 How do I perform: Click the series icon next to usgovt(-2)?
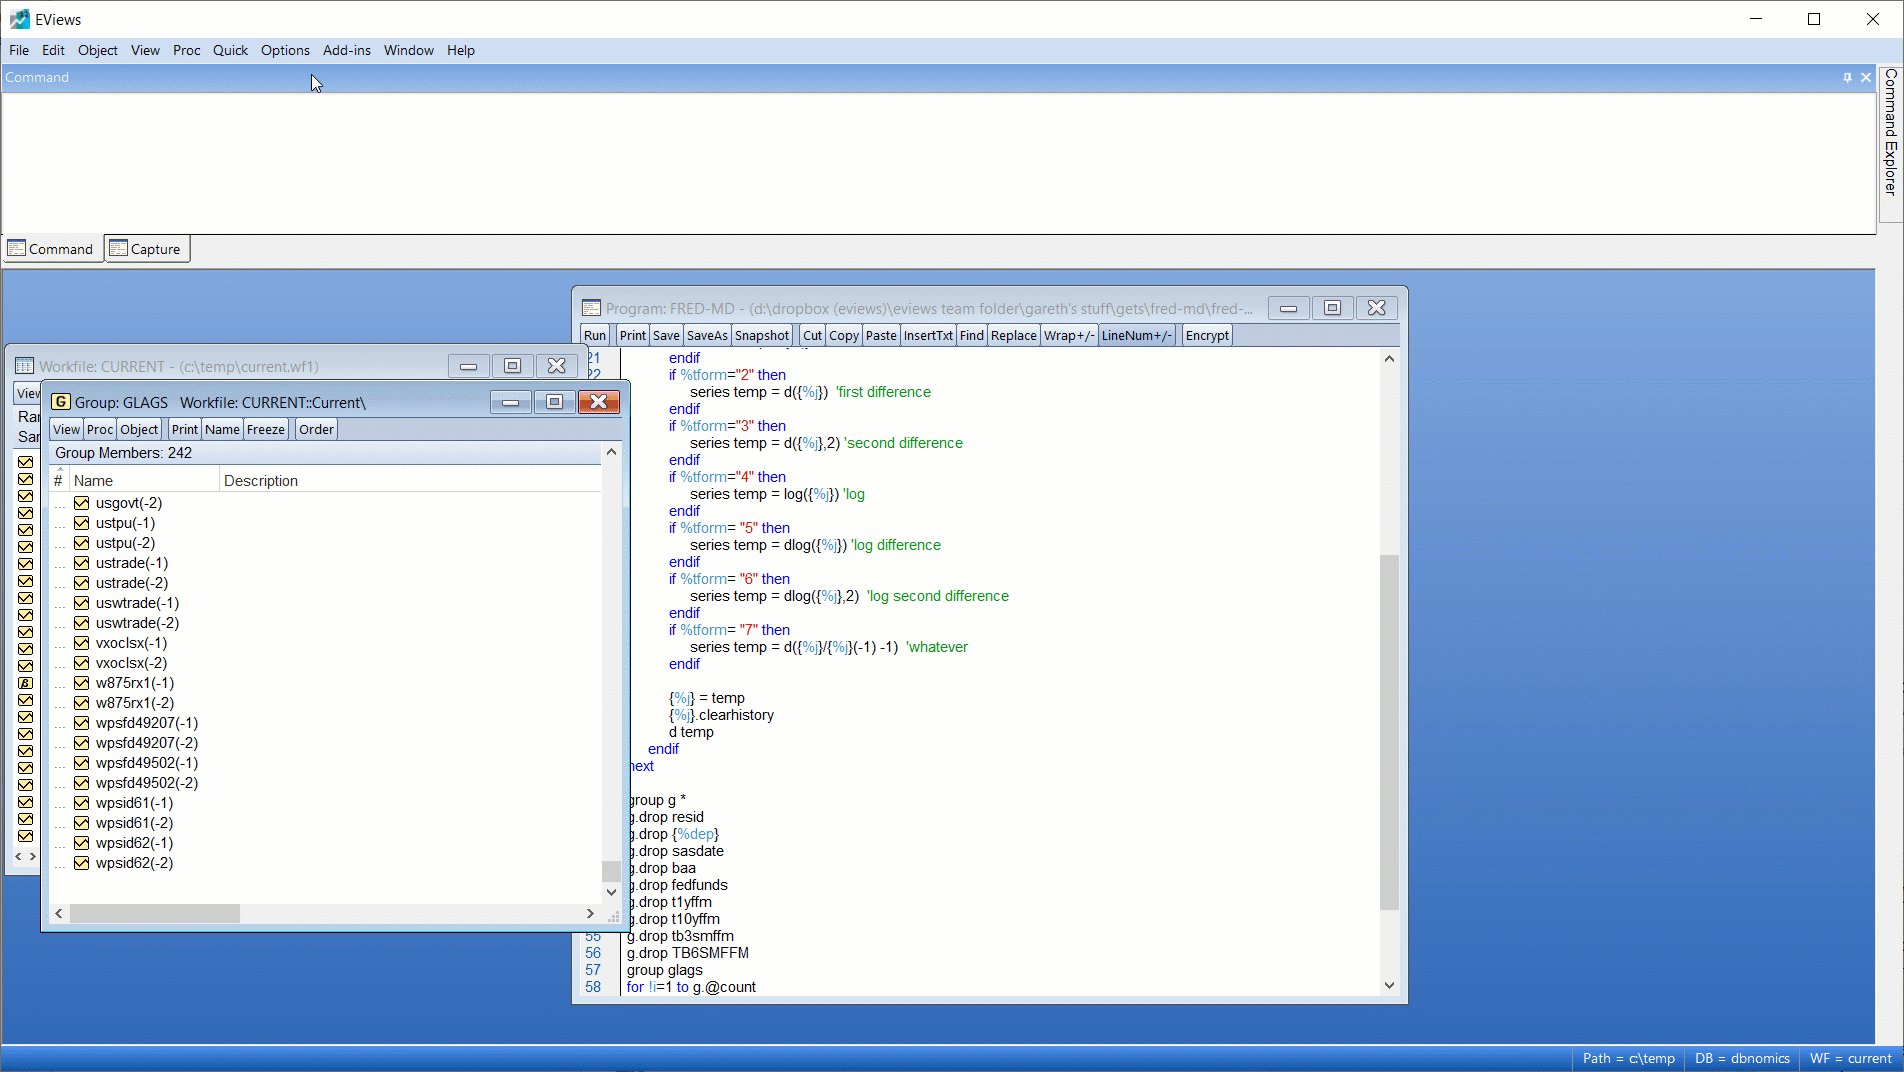(x=82, y=503)
